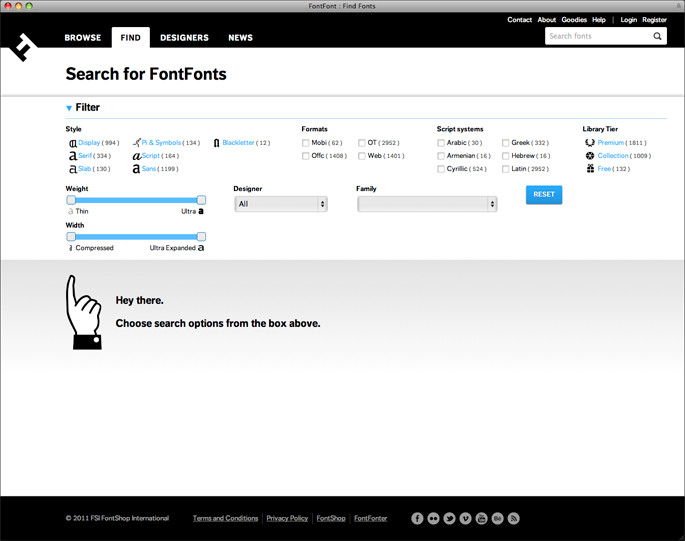Select the Serif style icon
The image size is (685, 541).
tap(73, 156)
